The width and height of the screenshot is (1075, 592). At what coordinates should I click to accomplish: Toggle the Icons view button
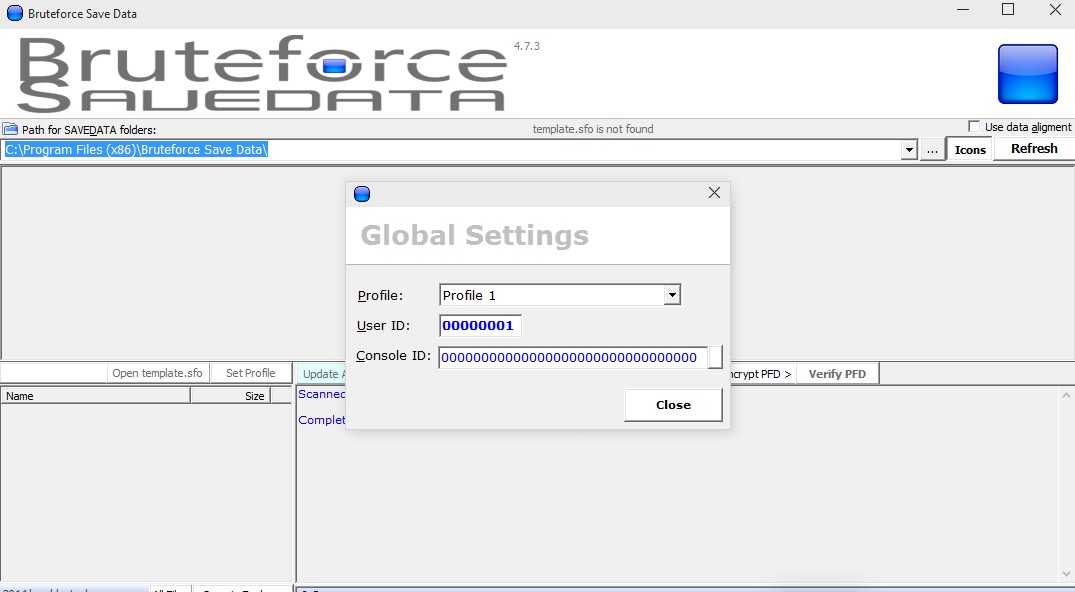point(969,150)
